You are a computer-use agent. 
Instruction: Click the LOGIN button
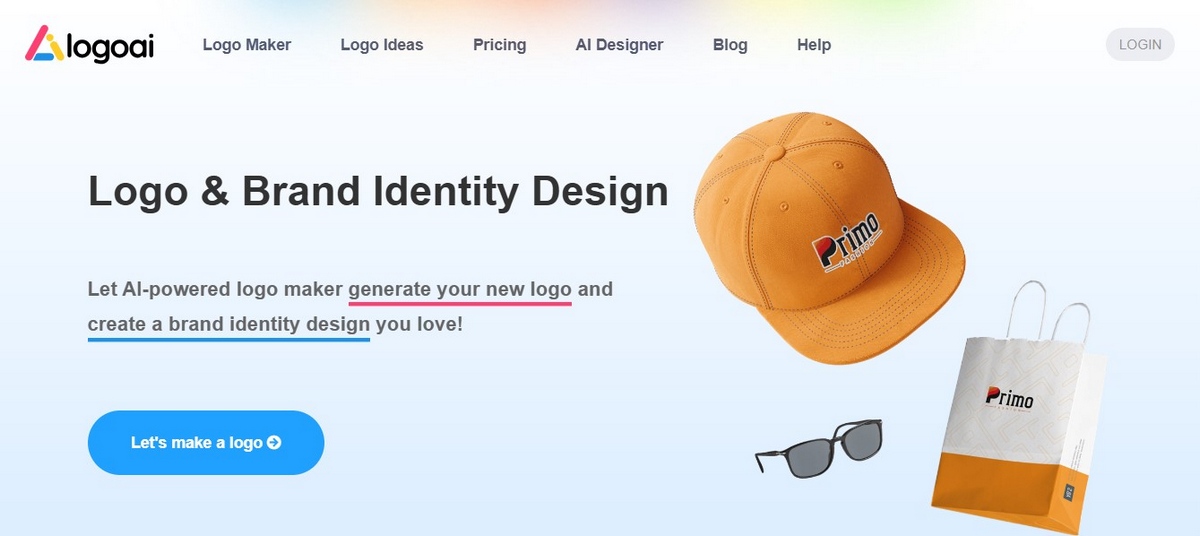[1140, 45]
